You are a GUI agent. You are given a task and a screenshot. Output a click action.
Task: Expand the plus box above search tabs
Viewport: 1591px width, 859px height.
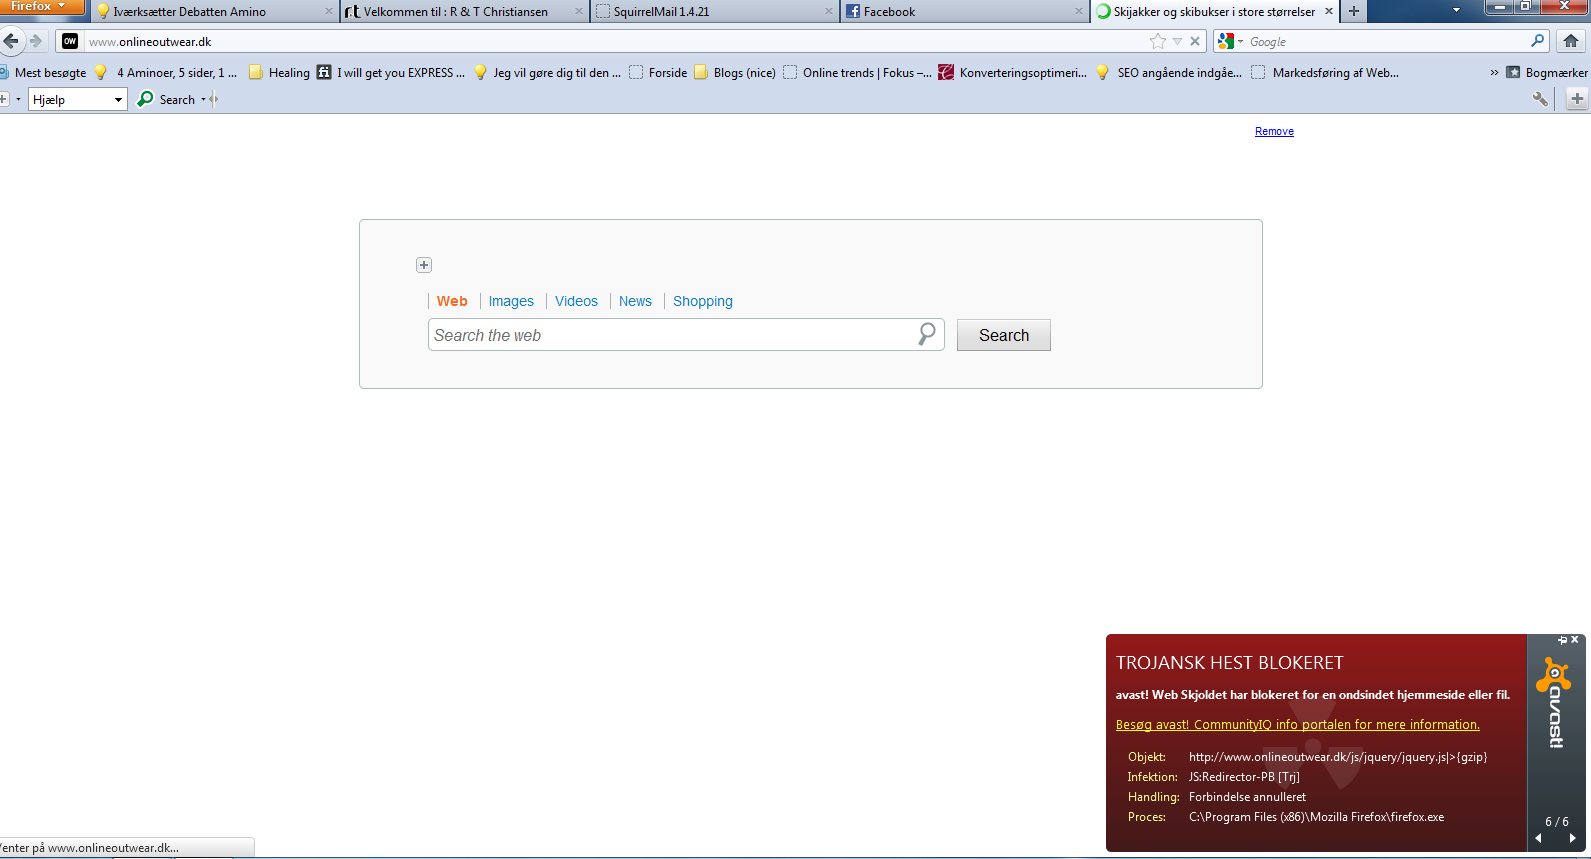click(x=424, y=265)
